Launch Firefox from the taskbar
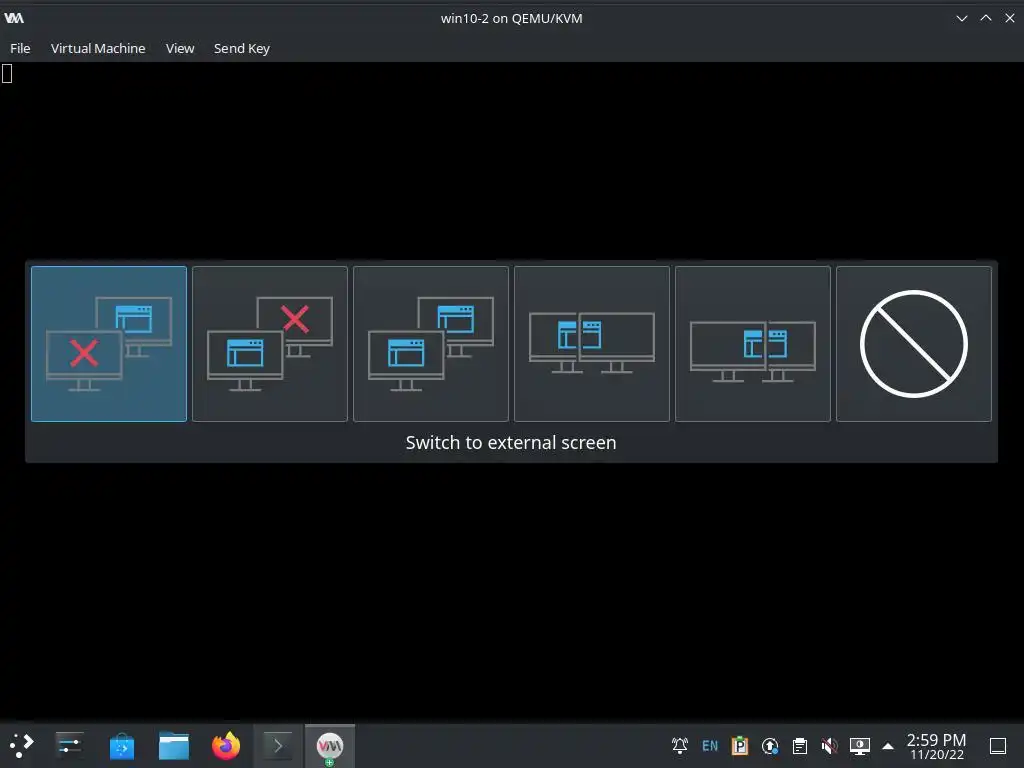The image size is (1024, 768). pyautogui.click(x=226, y=745)
